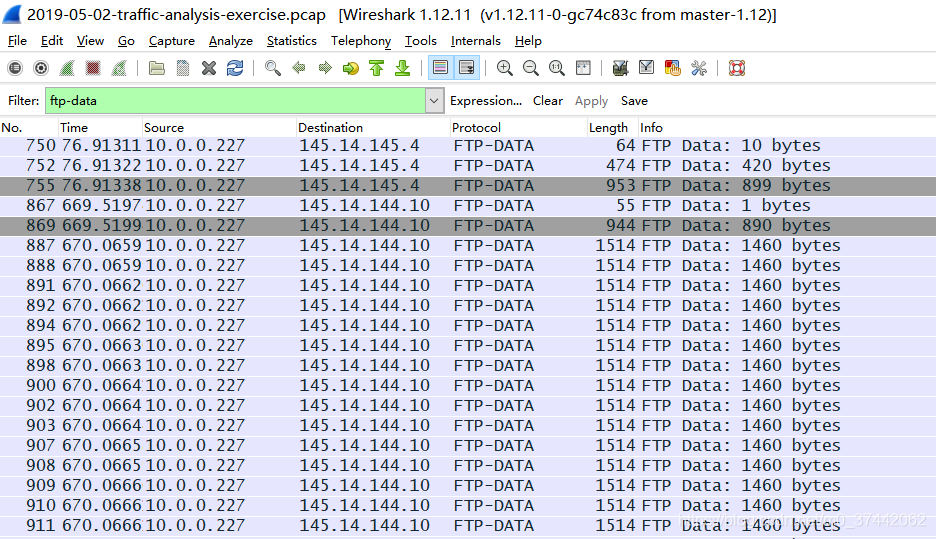Sort by the Source column header
The width and height of the screenshot is (936, 539).
(x=218, y=128)
